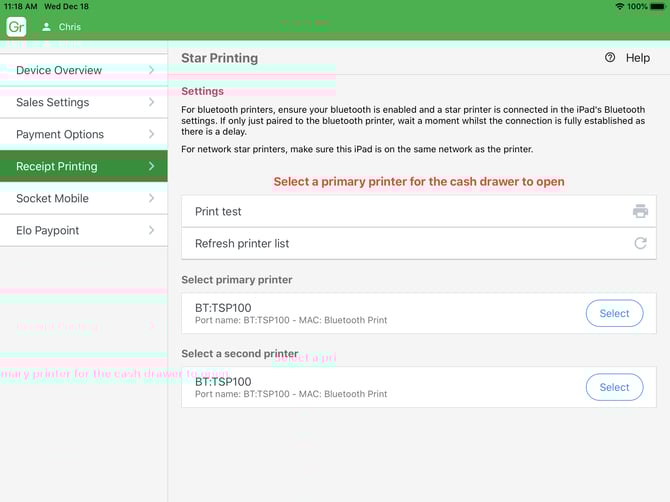Open the Socket Mobile settings section
The height and width of the screenshot is (502, 670).
click(52, 198)
